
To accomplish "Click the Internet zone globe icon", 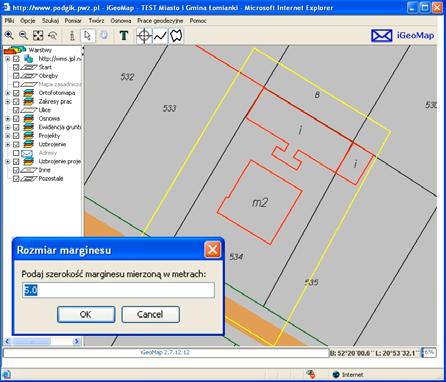I will pos(336,375).
